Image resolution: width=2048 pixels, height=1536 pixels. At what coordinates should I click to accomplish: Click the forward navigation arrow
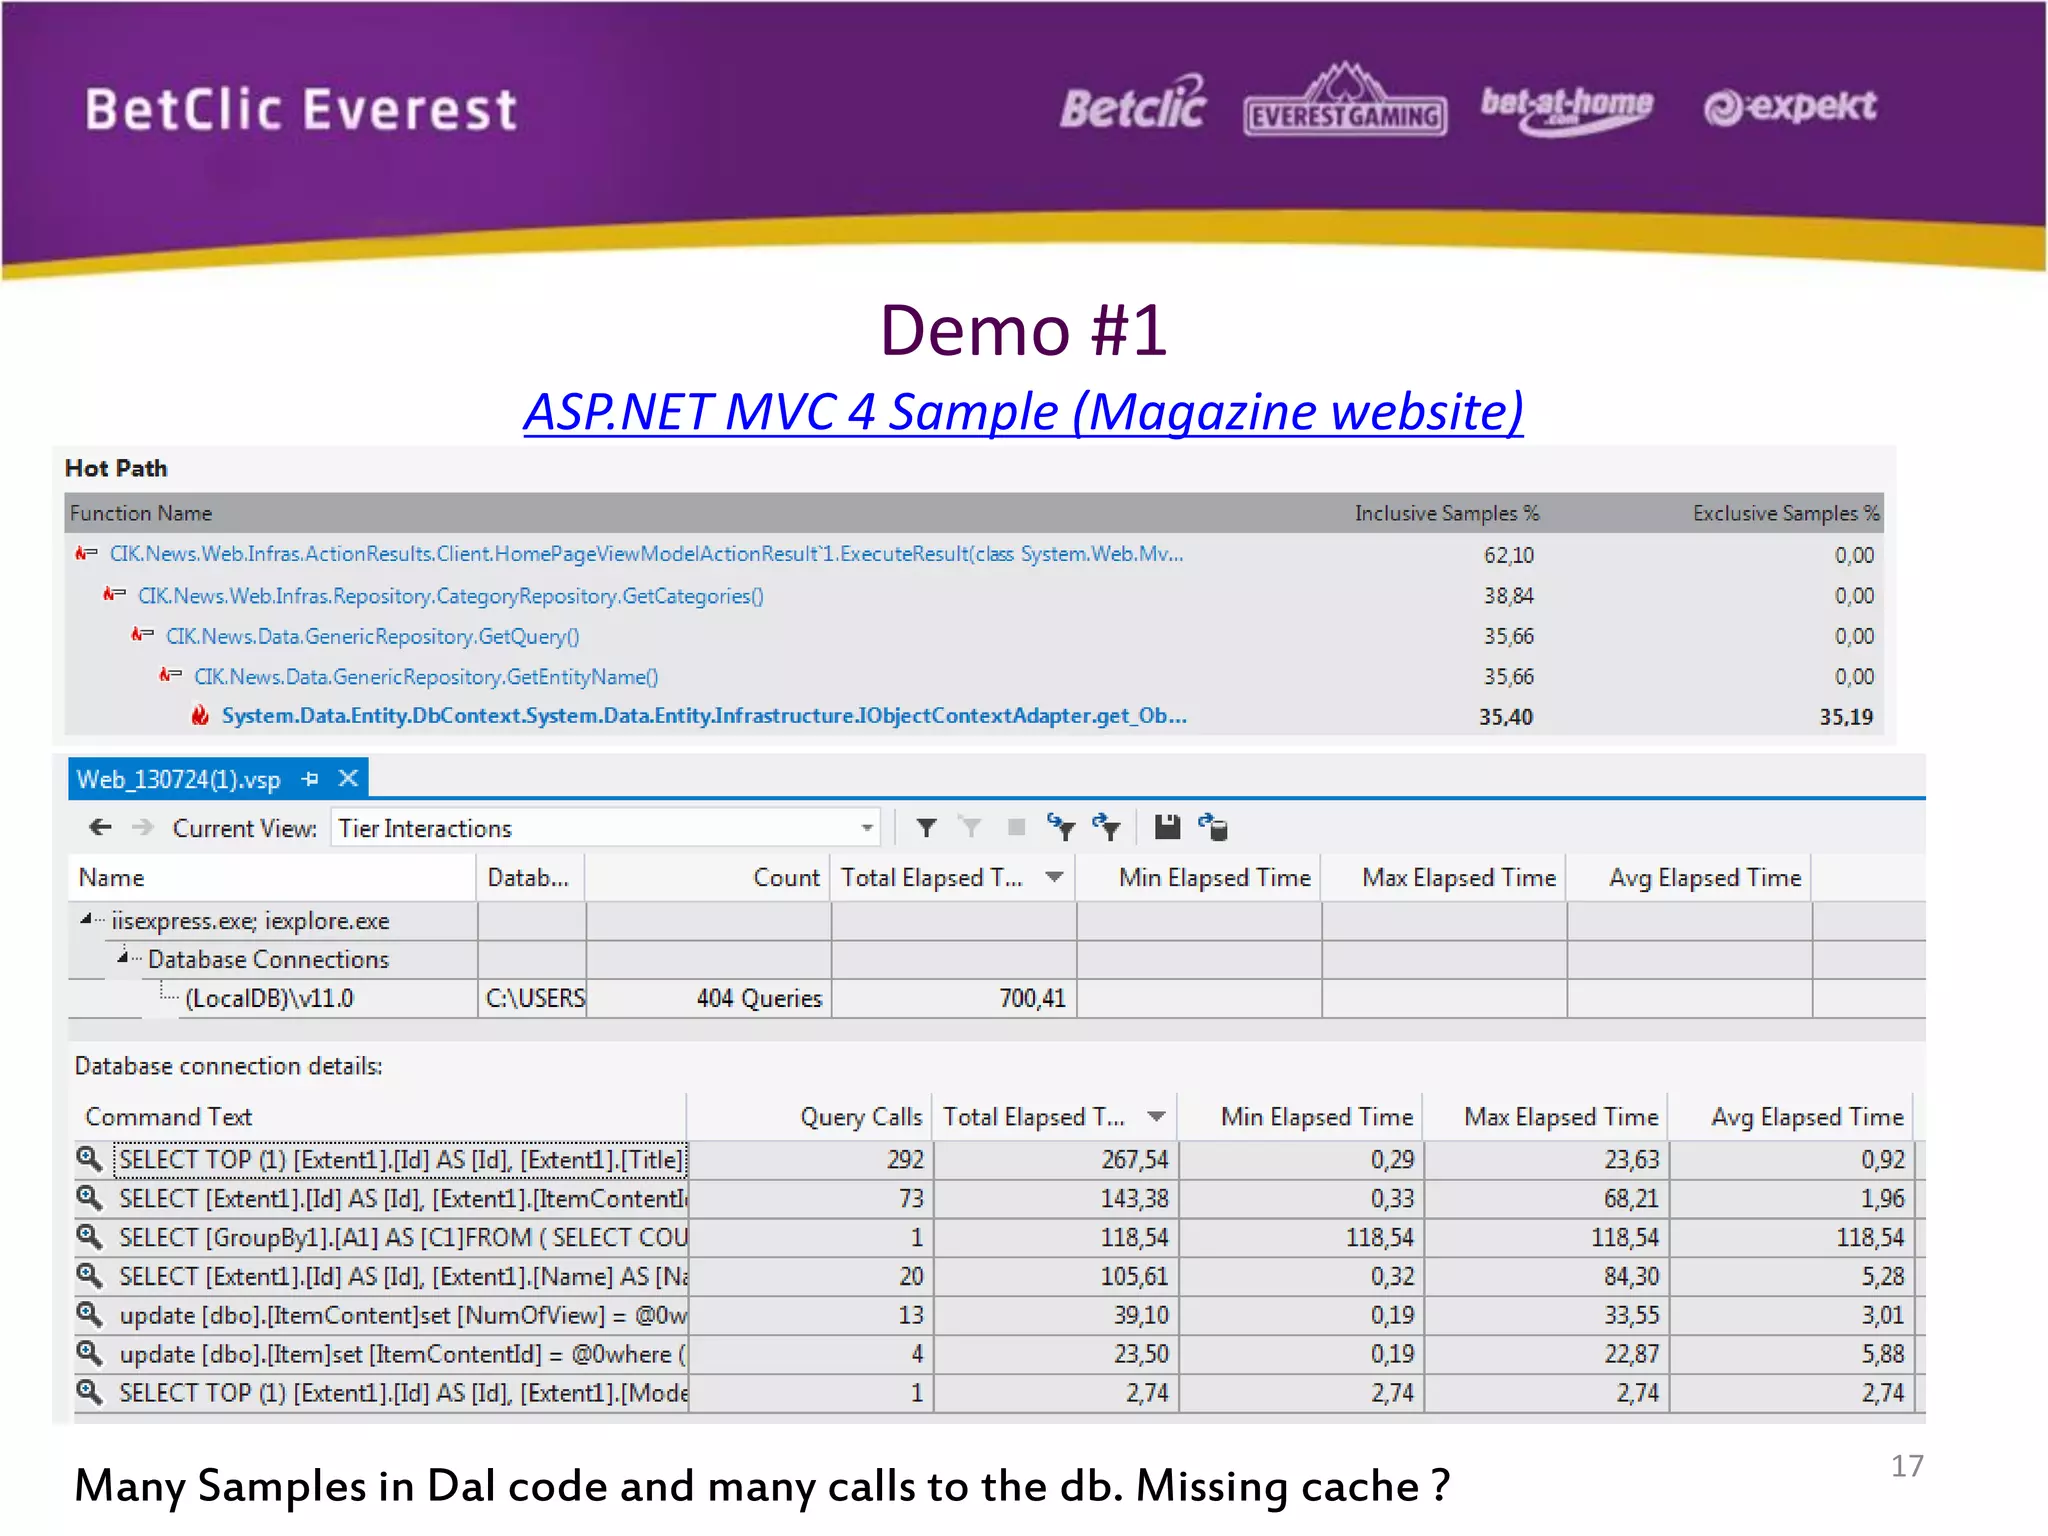click(x=143, y=827)
